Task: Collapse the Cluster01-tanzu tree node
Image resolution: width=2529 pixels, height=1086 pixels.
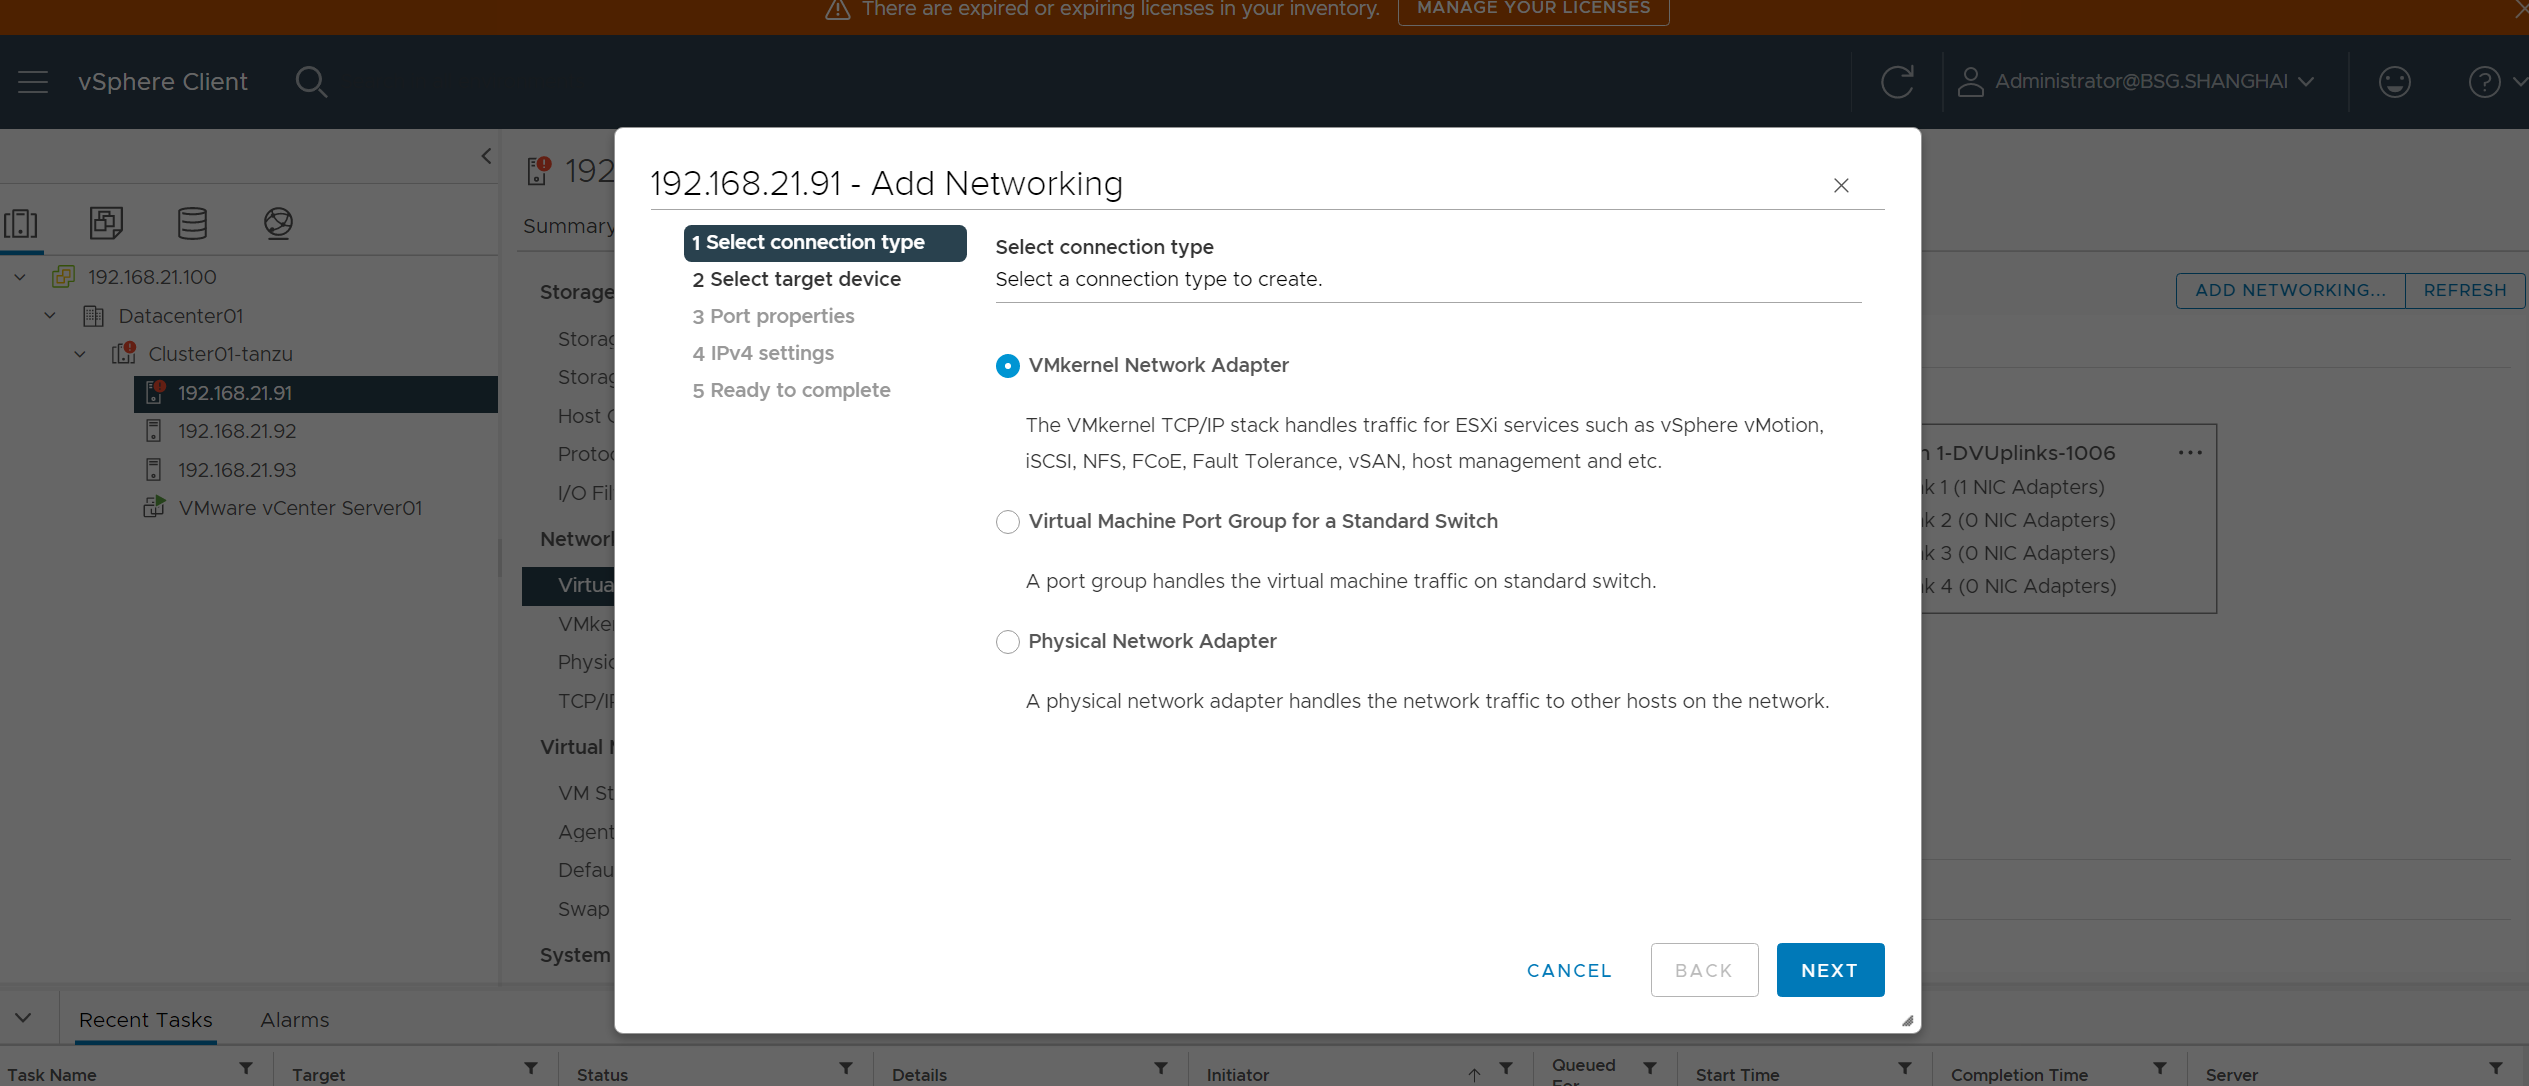Action: click(80, 354)
